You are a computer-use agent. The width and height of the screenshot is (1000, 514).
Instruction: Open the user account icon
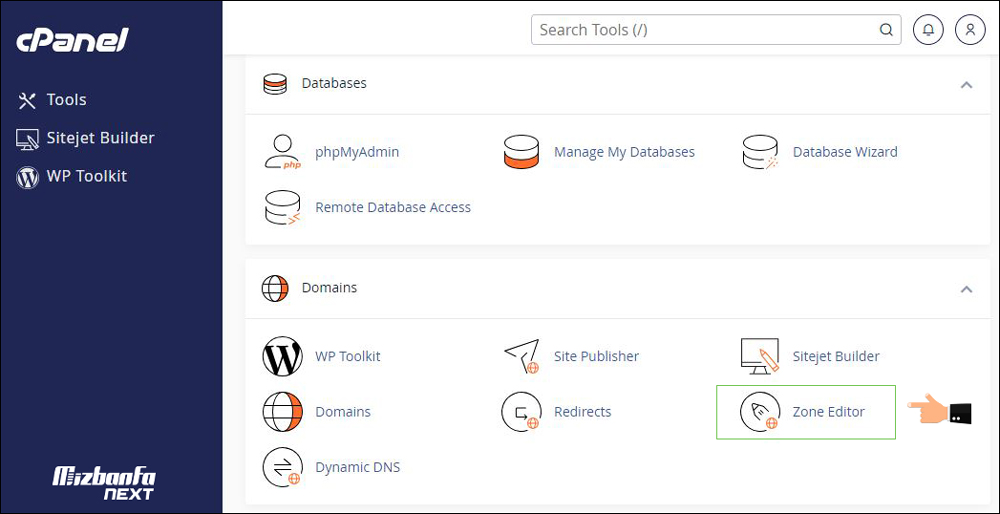(x=970, y=29)
